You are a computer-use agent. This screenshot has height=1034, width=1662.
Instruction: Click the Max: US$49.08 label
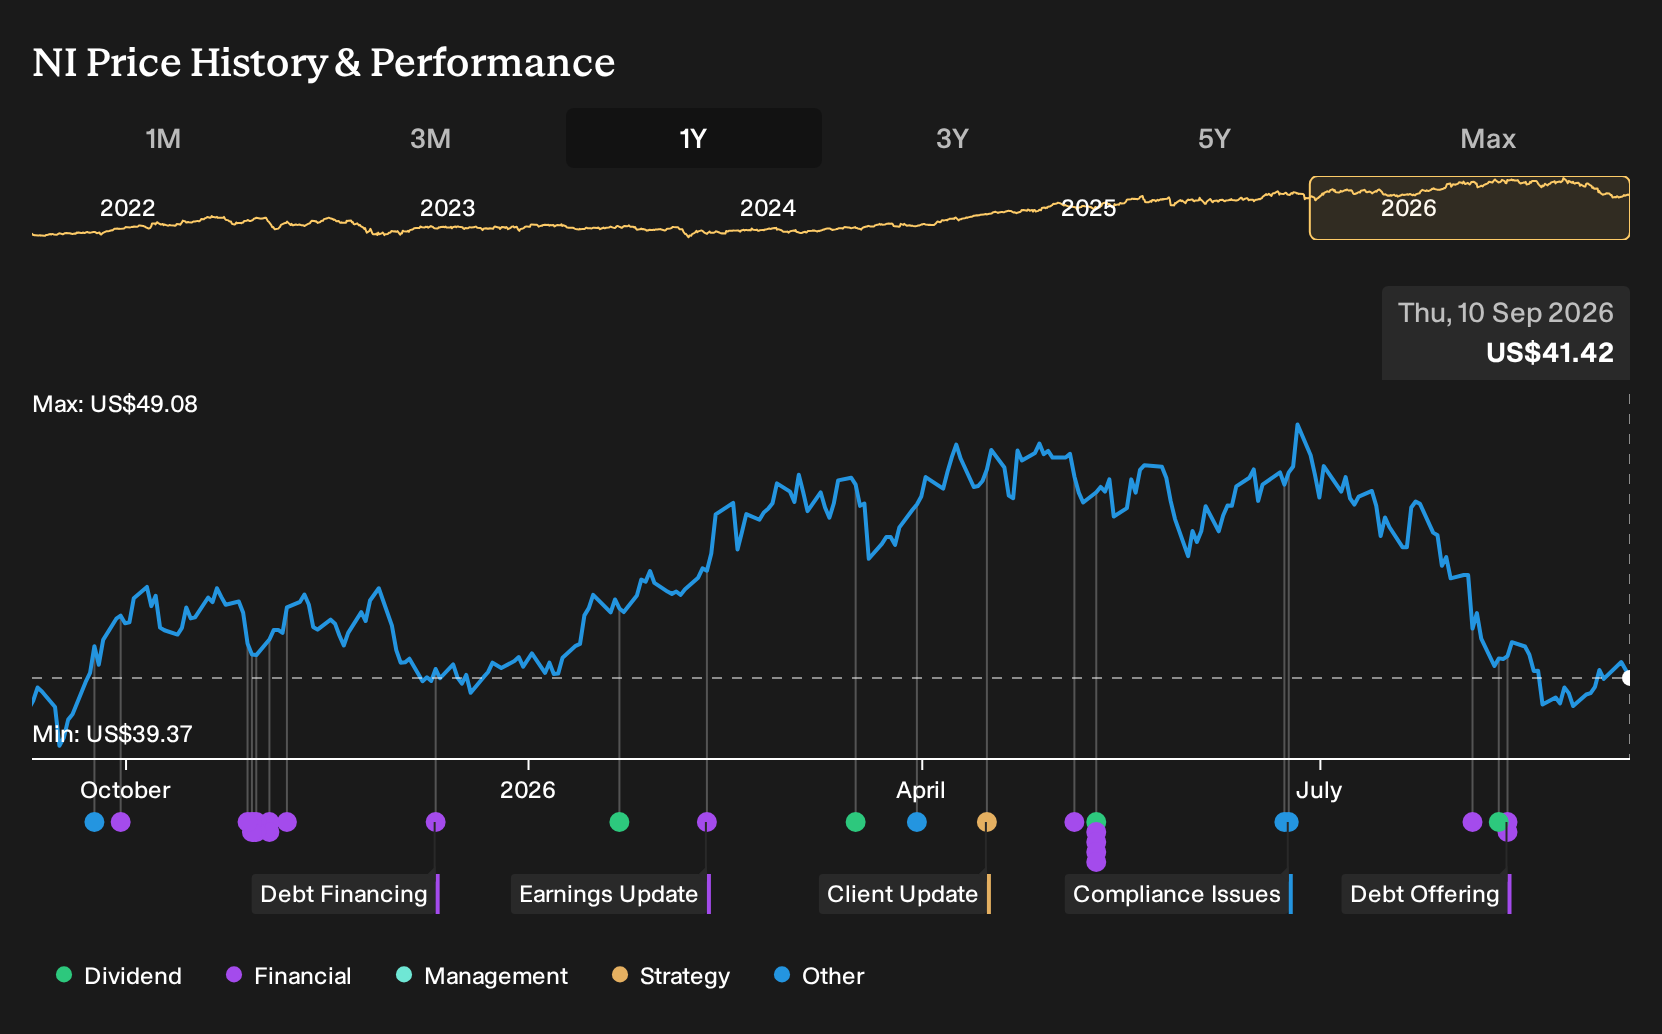pyautogui.click(x=115, y=404)
